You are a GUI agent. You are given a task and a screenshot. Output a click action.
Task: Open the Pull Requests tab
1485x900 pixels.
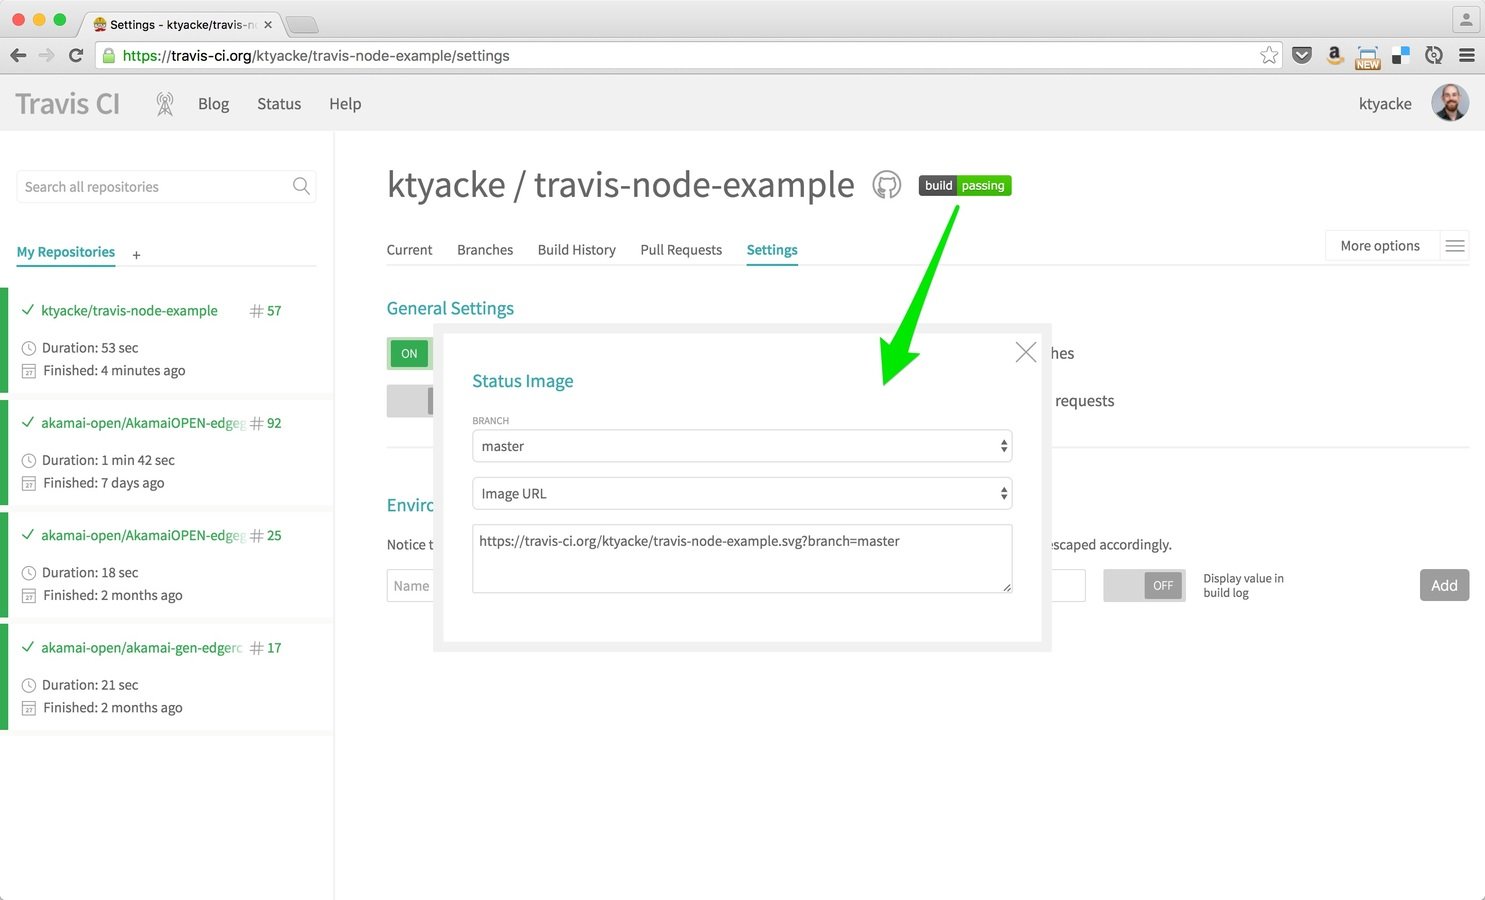point(681,250)
